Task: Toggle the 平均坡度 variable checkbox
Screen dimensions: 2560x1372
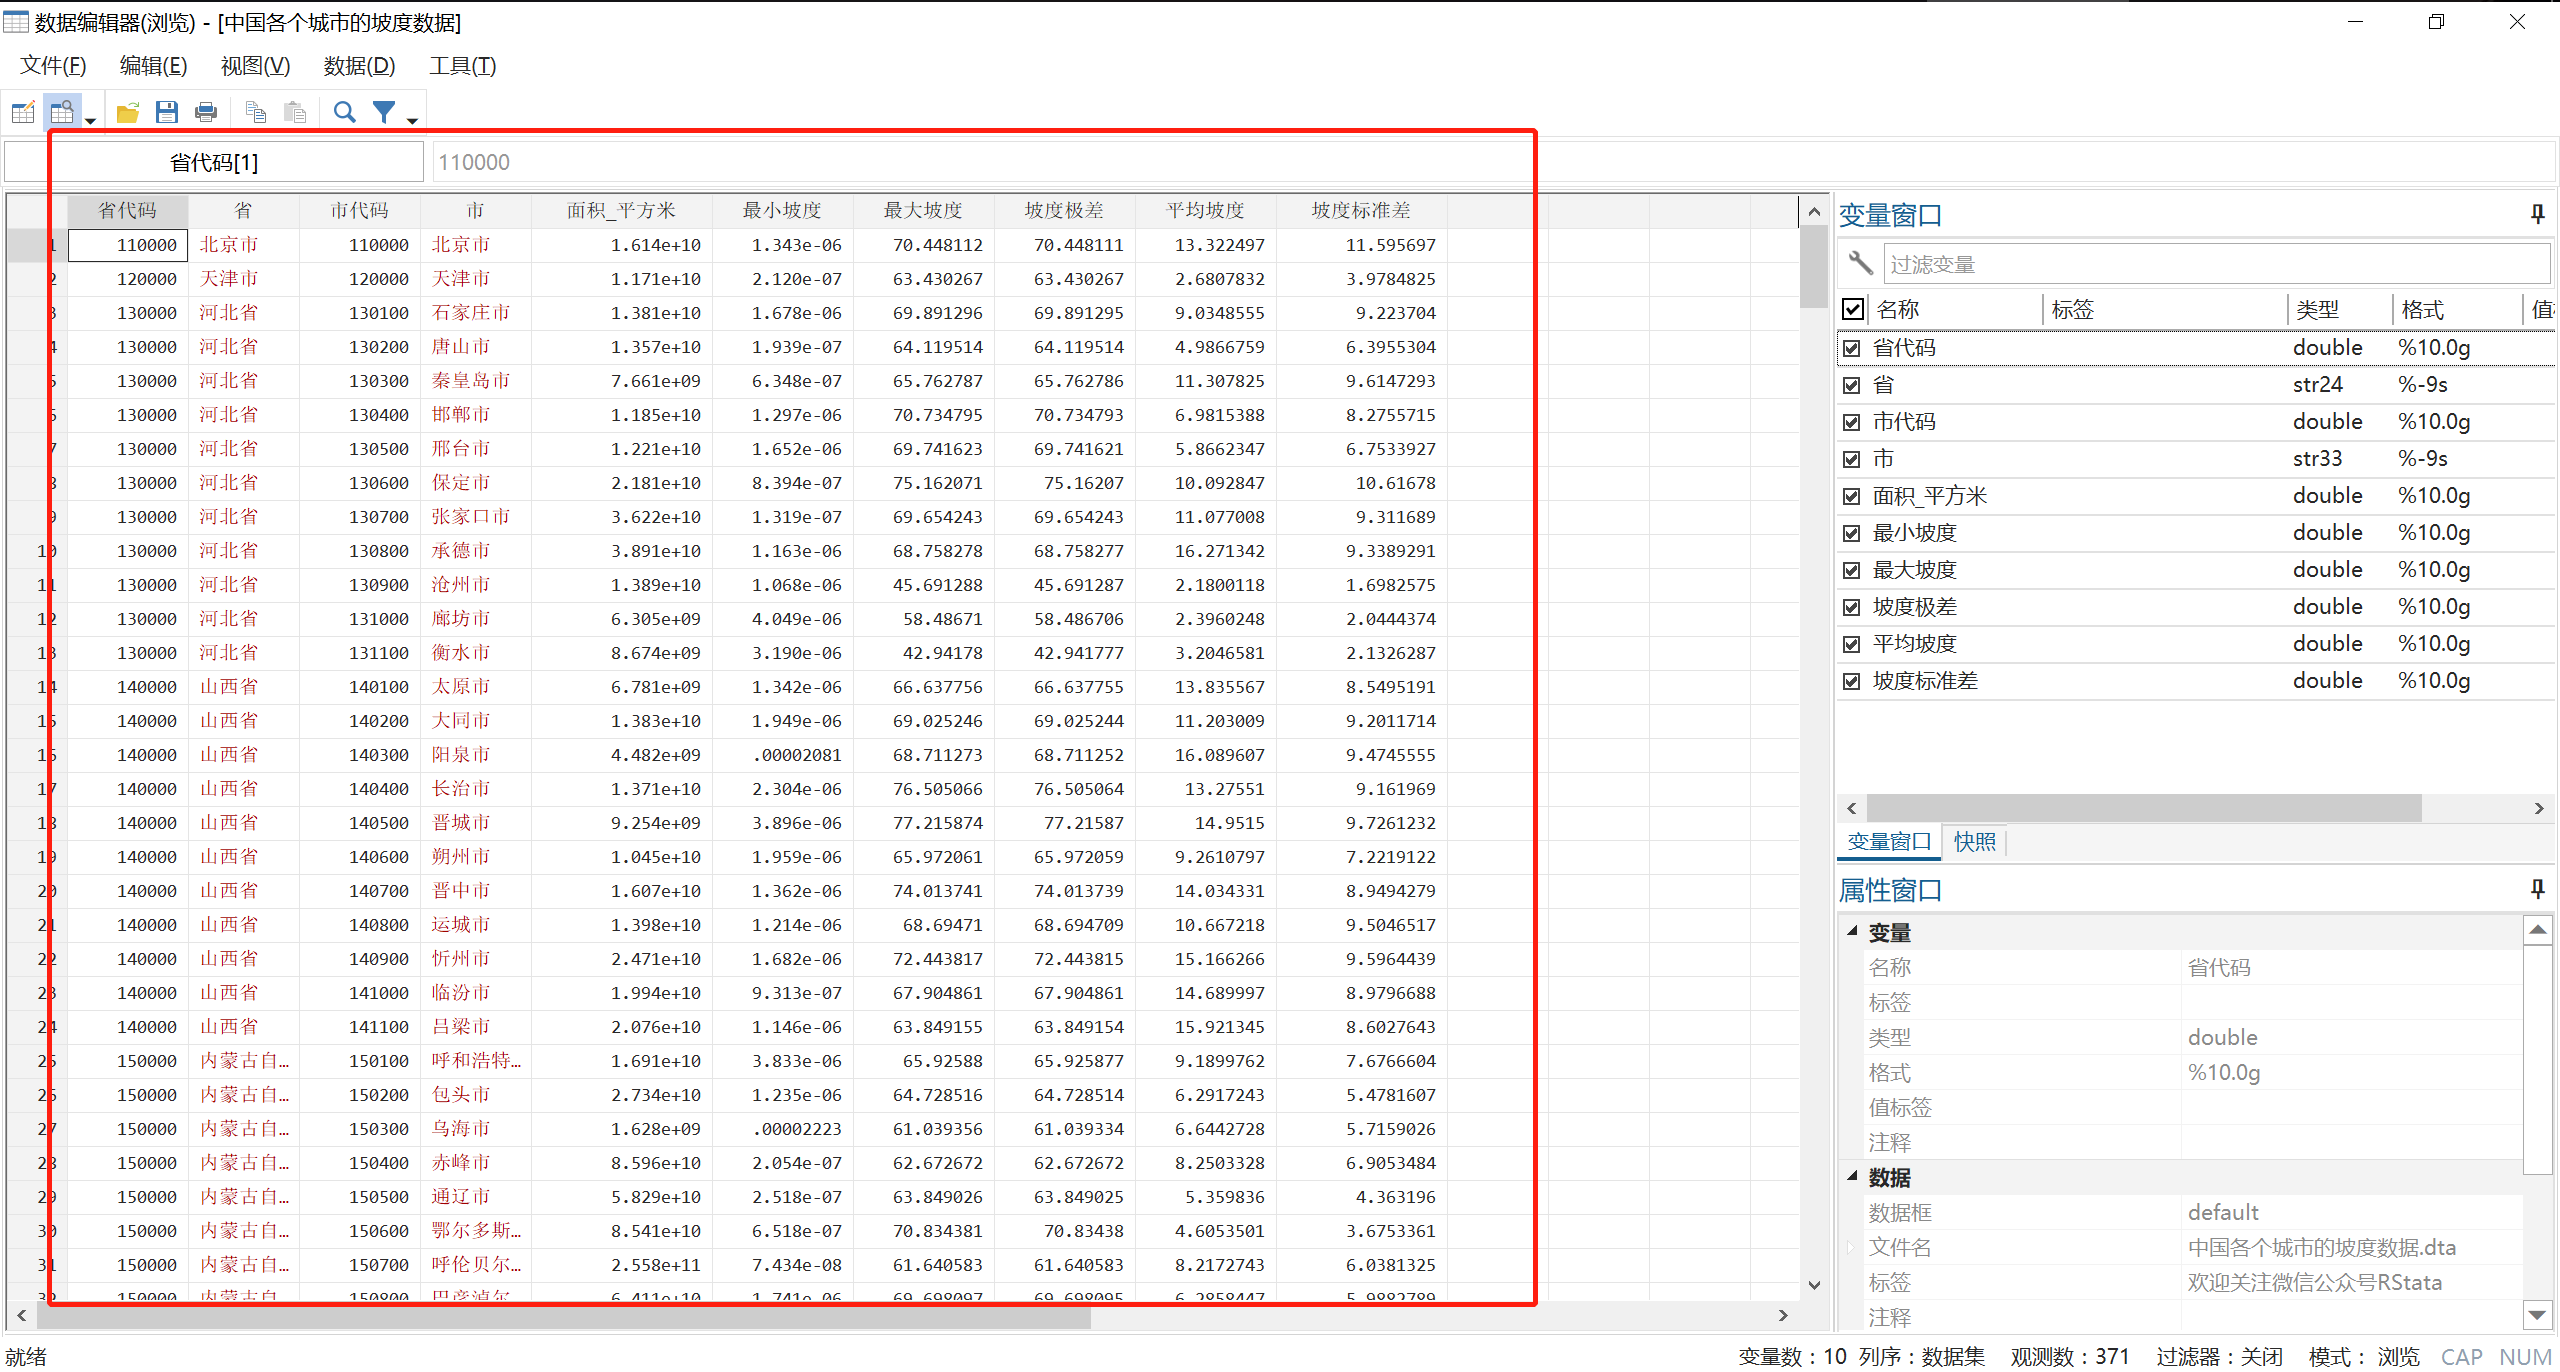Action: [x=1852, y=644]
